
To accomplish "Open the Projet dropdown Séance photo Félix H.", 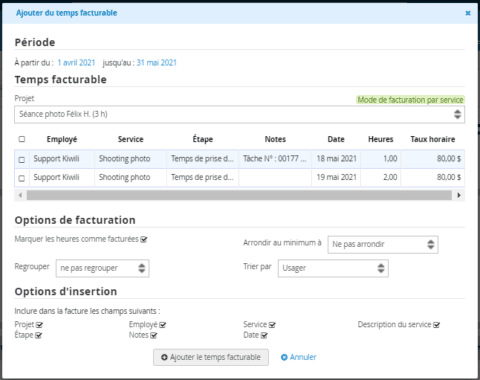I will click(239, 114).
